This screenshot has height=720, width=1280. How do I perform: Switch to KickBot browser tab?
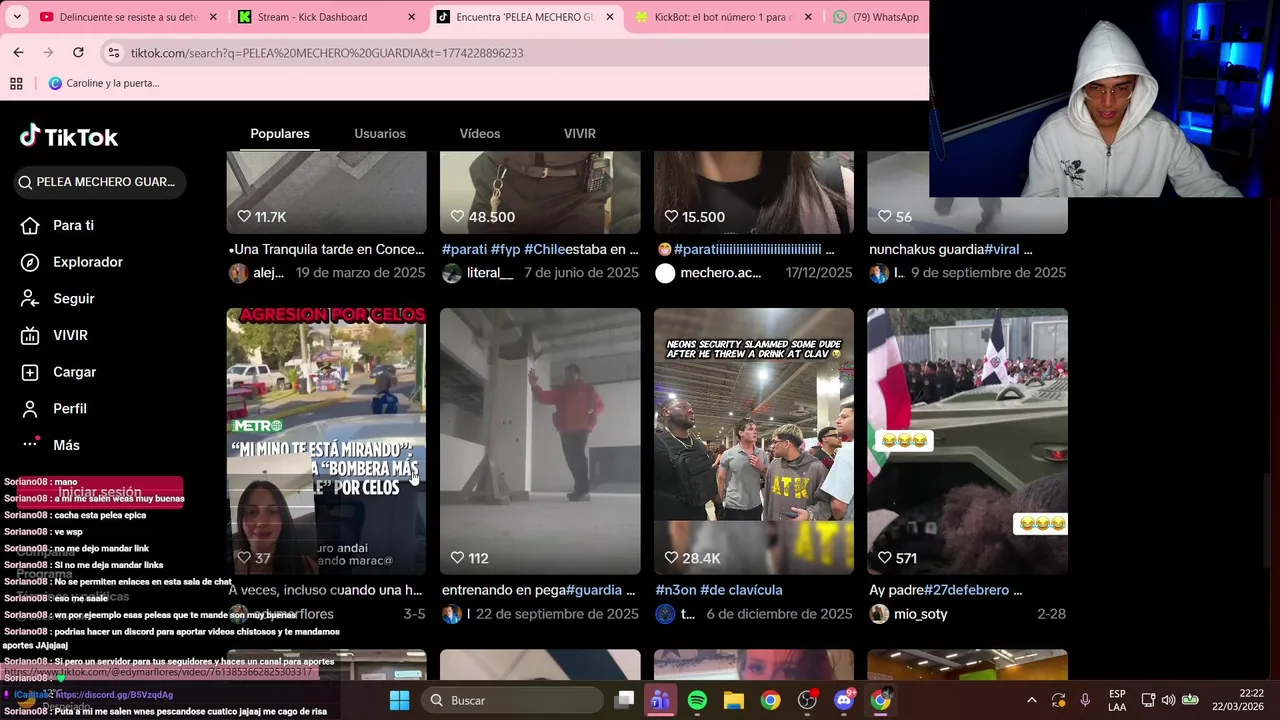[722, 17]
